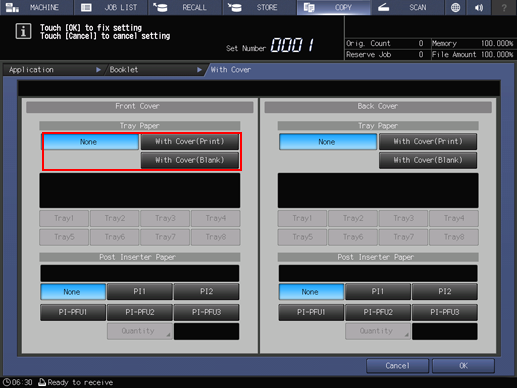517x388 pixels.
Task: Choose Tray8 under Front Cover
Action: pyautogui.click(x=216, y=237)
